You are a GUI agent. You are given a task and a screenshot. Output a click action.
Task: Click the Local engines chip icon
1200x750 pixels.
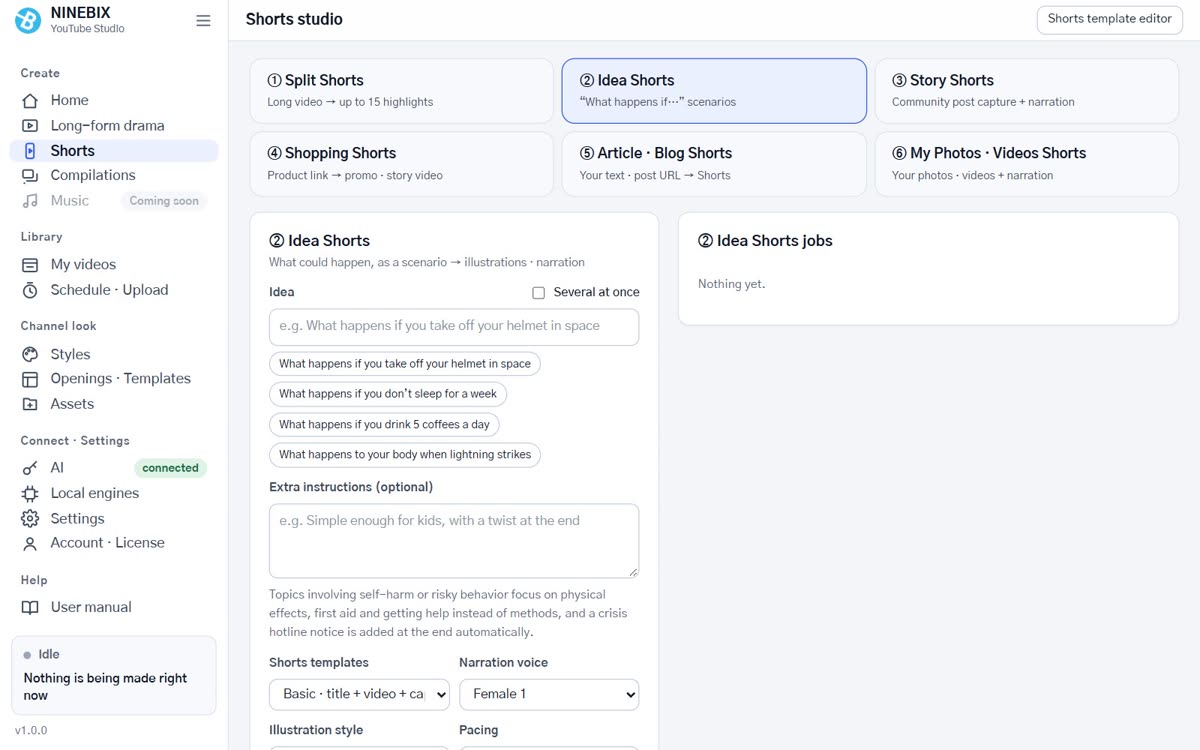coord(30,493)
